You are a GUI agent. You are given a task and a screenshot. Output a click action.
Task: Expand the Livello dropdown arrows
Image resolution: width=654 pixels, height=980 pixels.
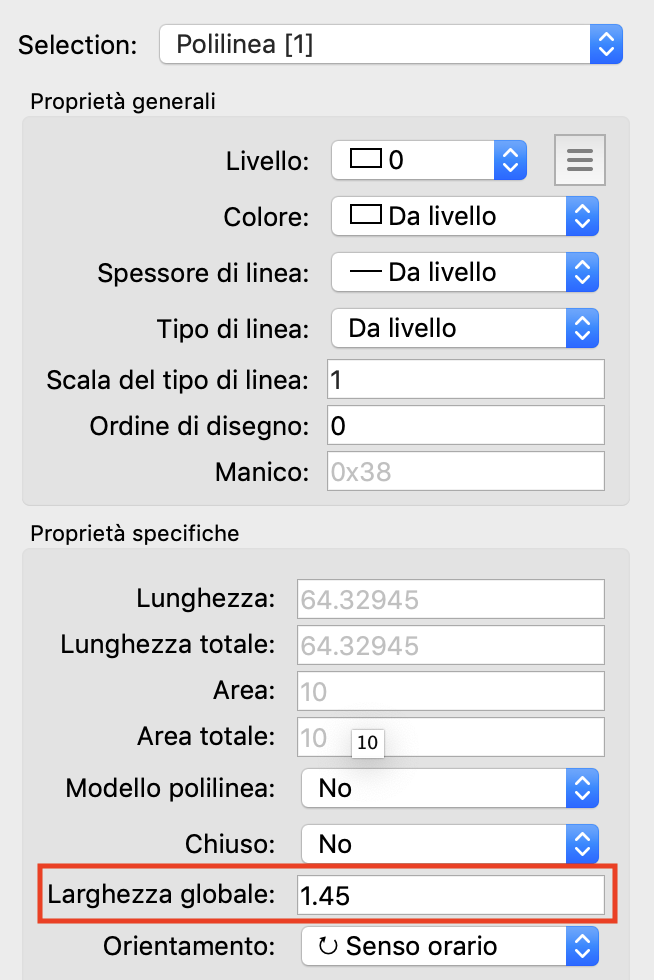pos(510,159)
